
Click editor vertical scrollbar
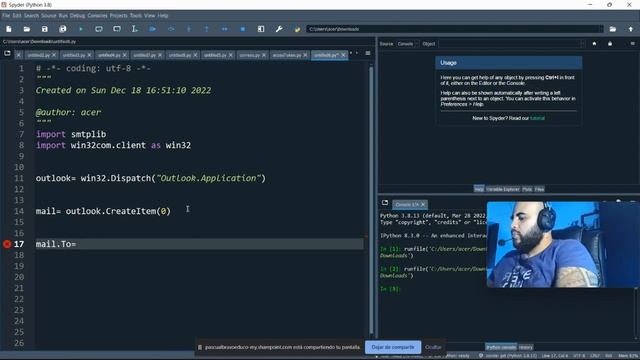click(371, 200)
